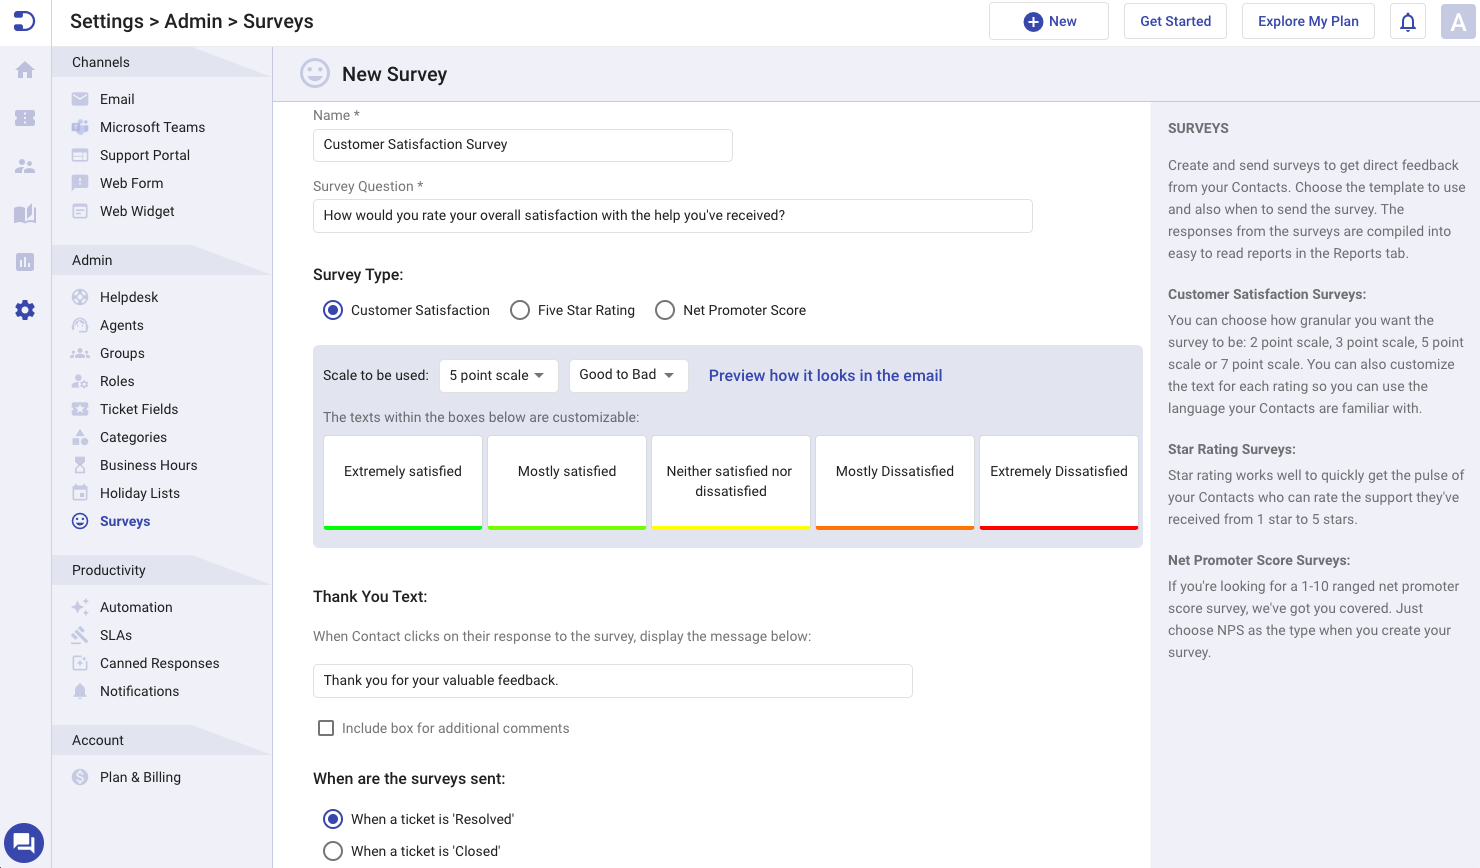This screenshot has width=1480, height=868.
Task: Switch to Canned Responses under Productivity
Action: pos(160,663)
